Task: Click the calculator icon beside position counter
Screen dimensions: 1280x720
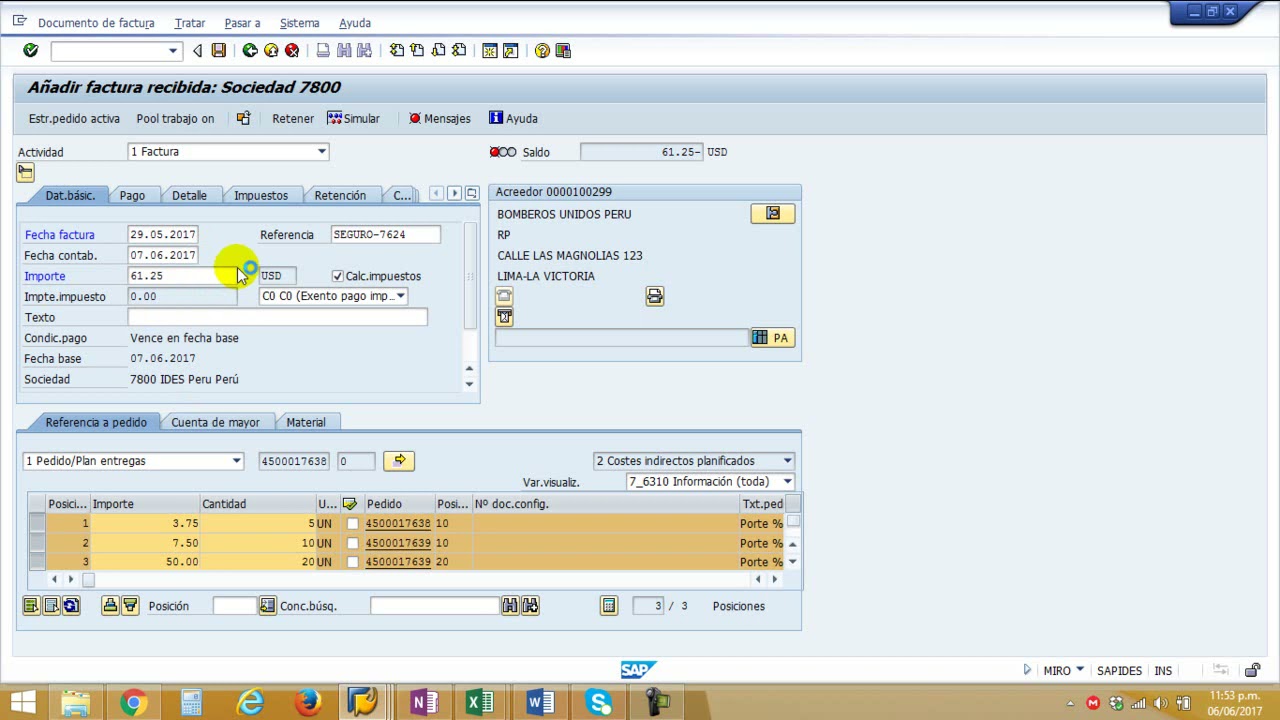Action: tap(609, 605)
